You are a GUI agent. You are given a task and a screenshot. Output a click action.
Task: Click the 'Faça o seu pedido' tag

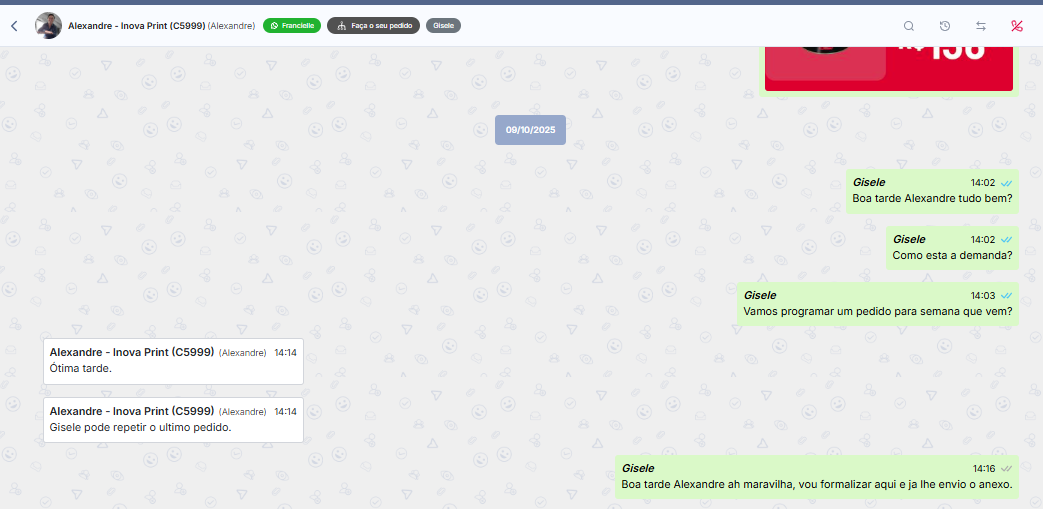(x=373, y=26)
